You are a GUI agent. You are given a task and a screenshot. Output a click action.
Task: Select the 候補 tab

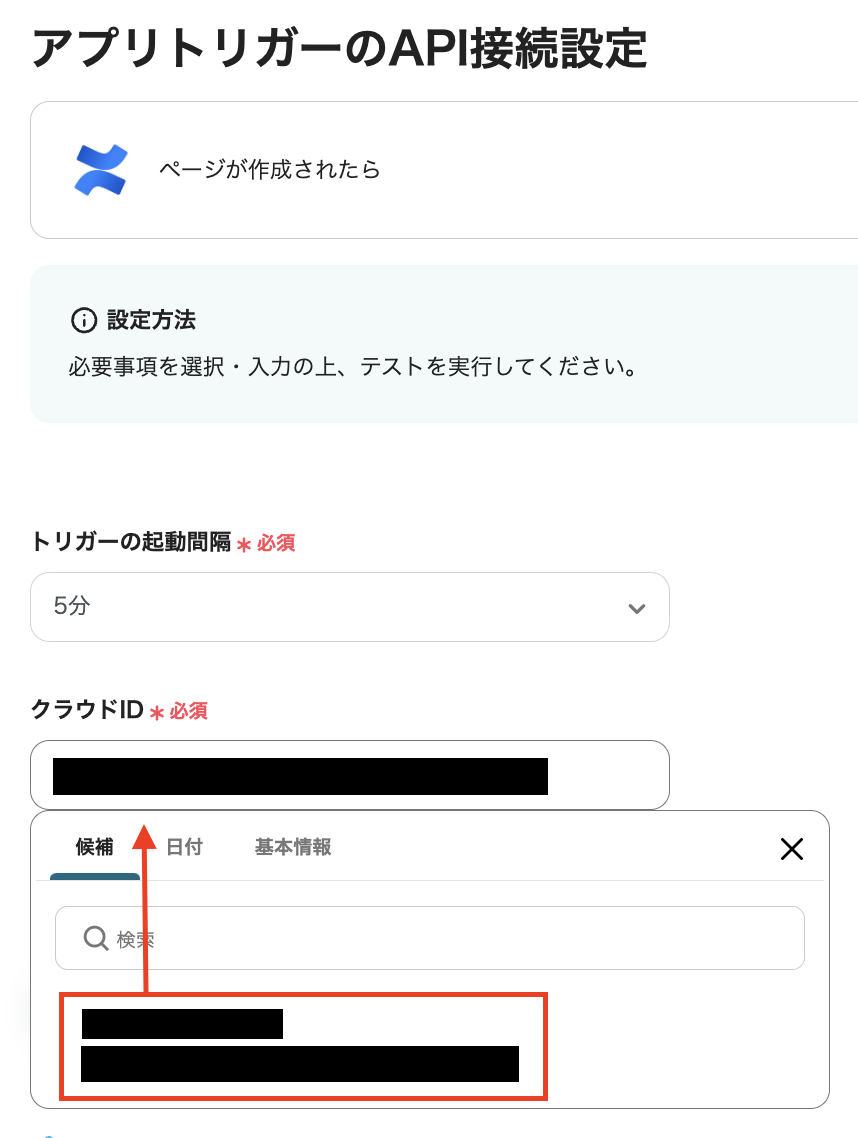[95, 847]
